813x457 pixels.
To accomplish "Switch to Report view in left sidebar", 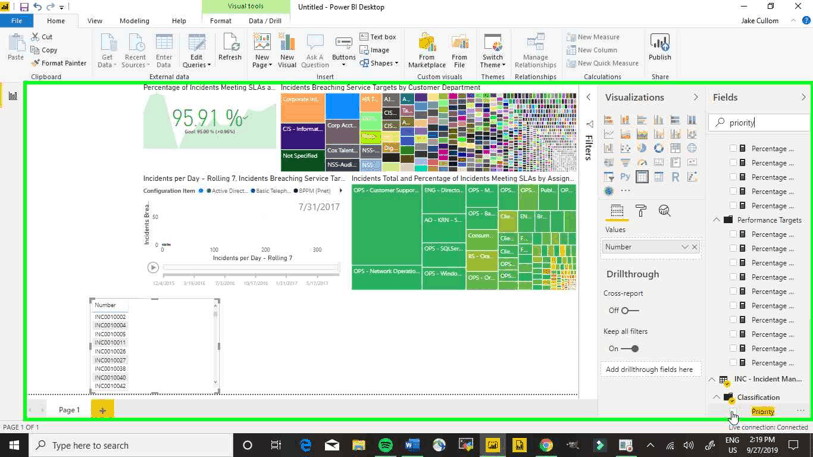I will pos(13,96).
